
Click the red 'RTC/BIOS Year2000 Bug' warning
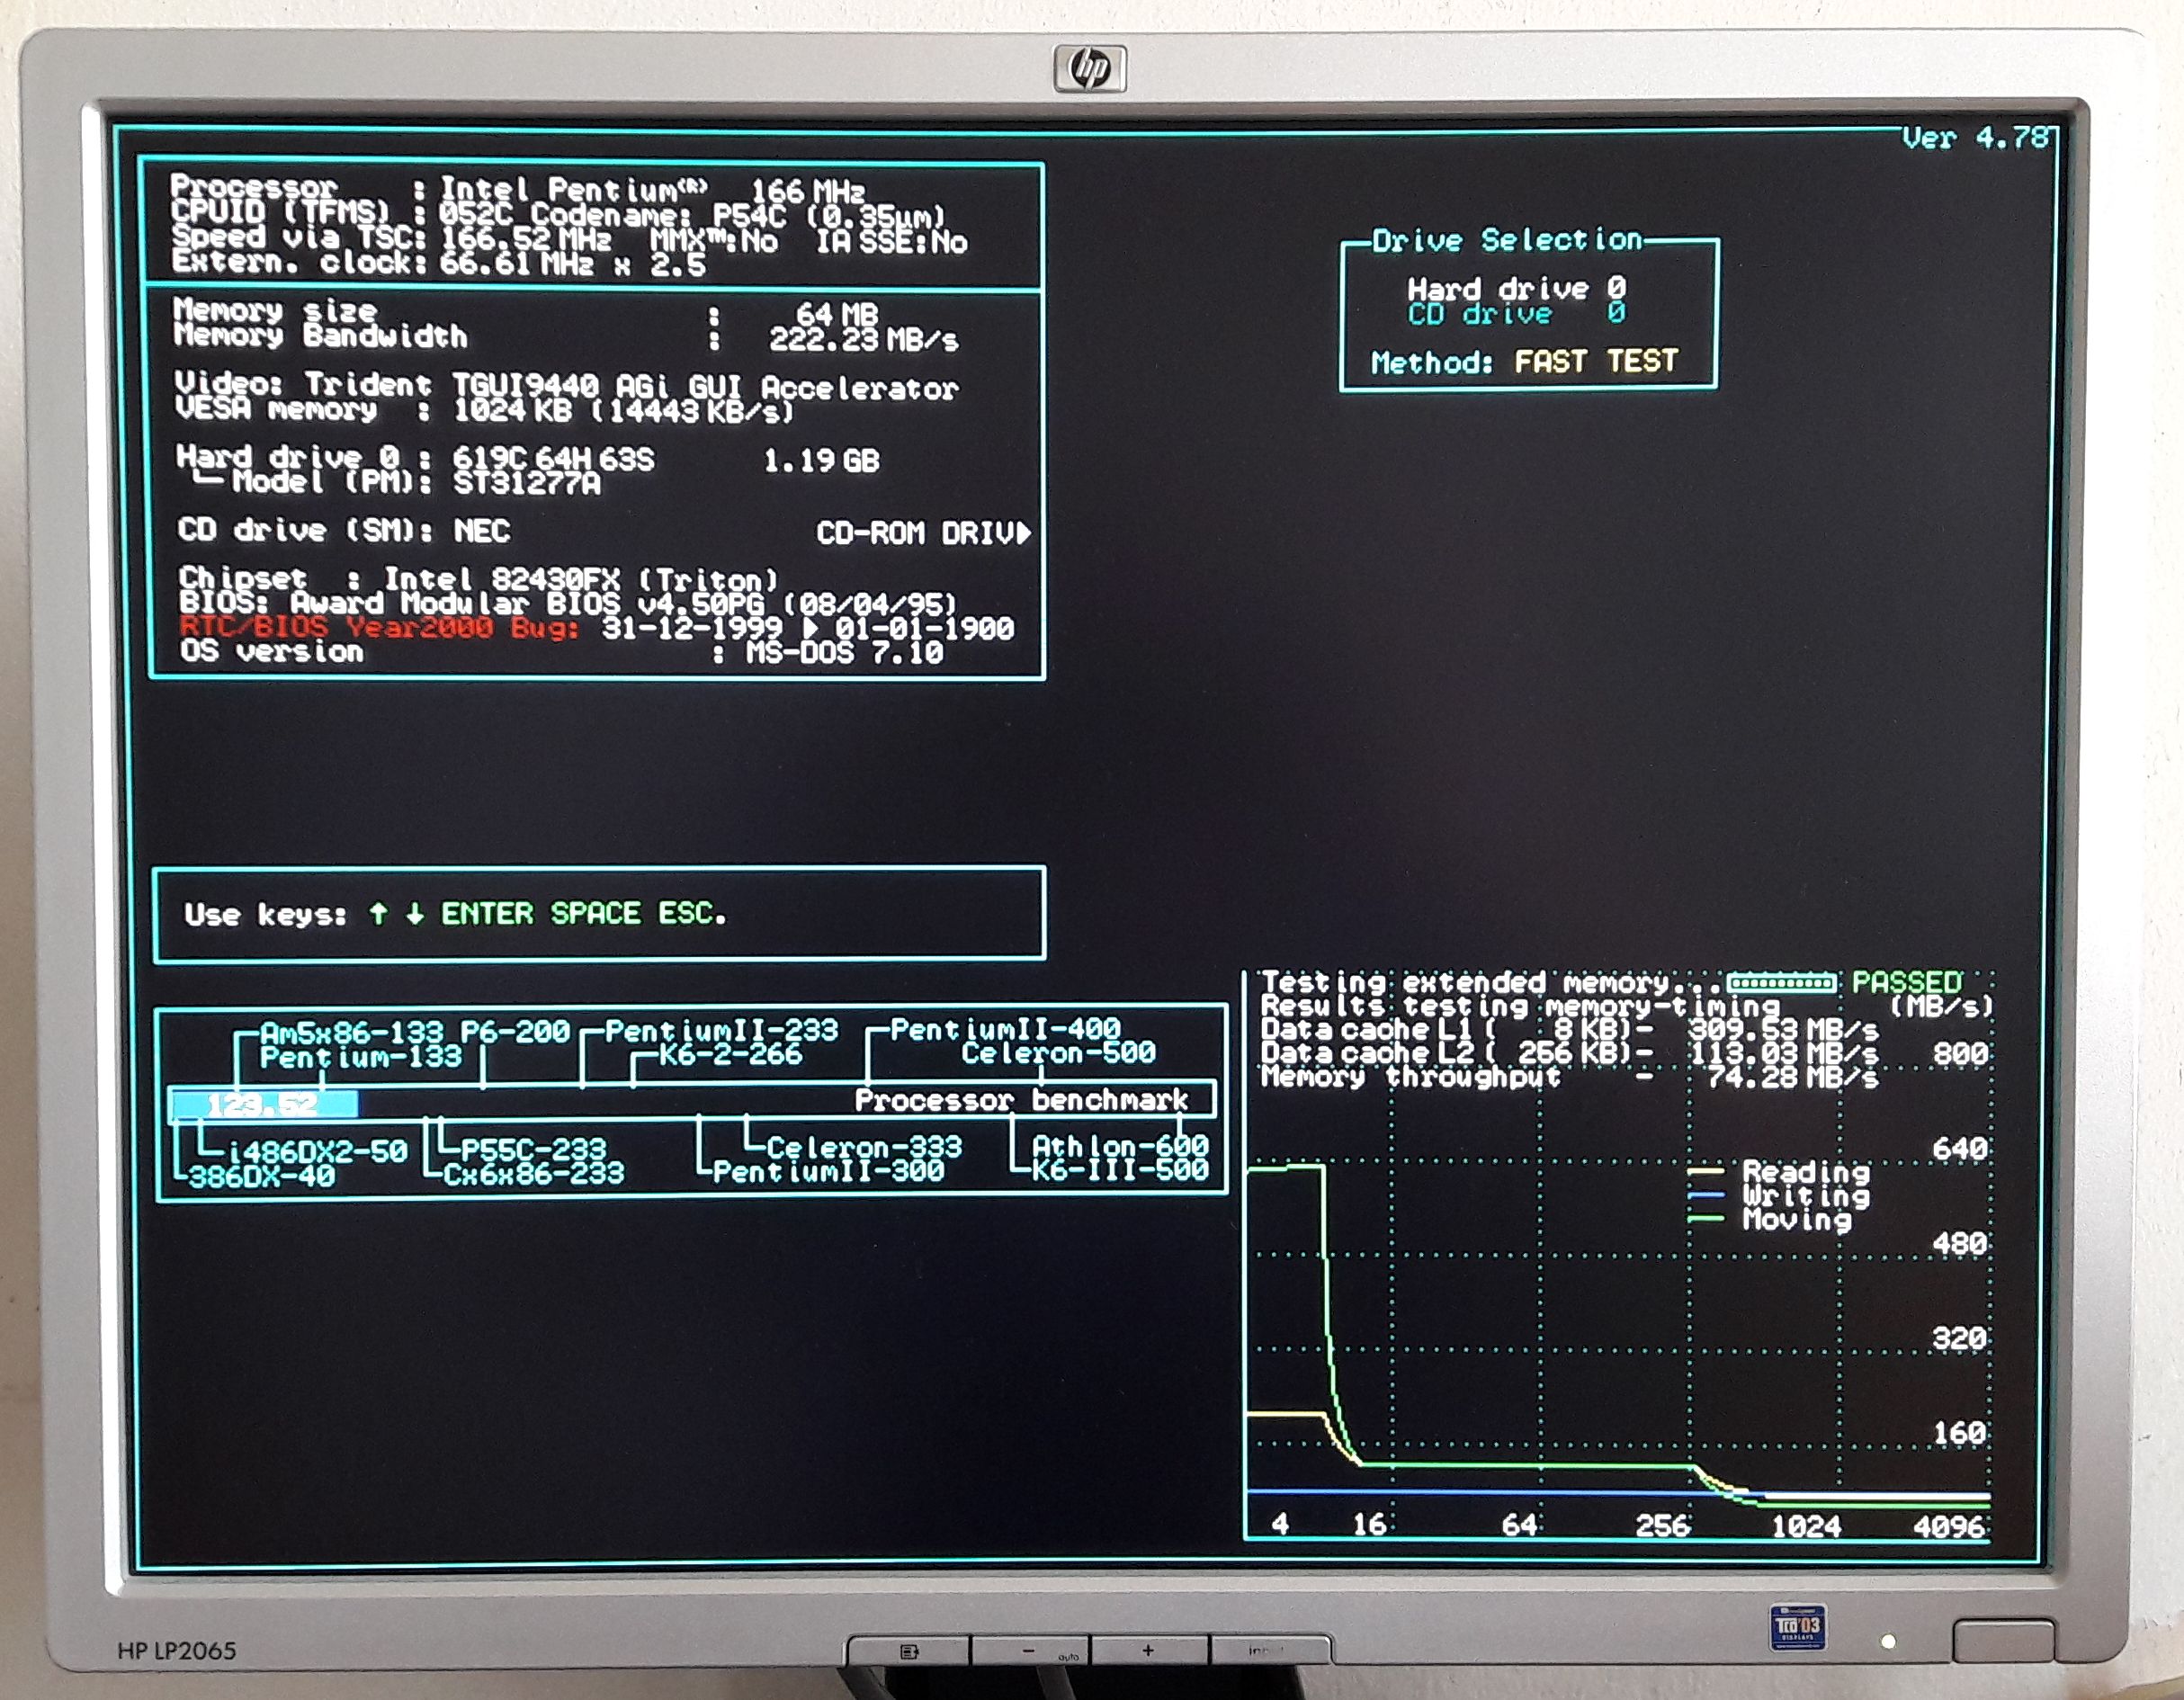(380, 627)
